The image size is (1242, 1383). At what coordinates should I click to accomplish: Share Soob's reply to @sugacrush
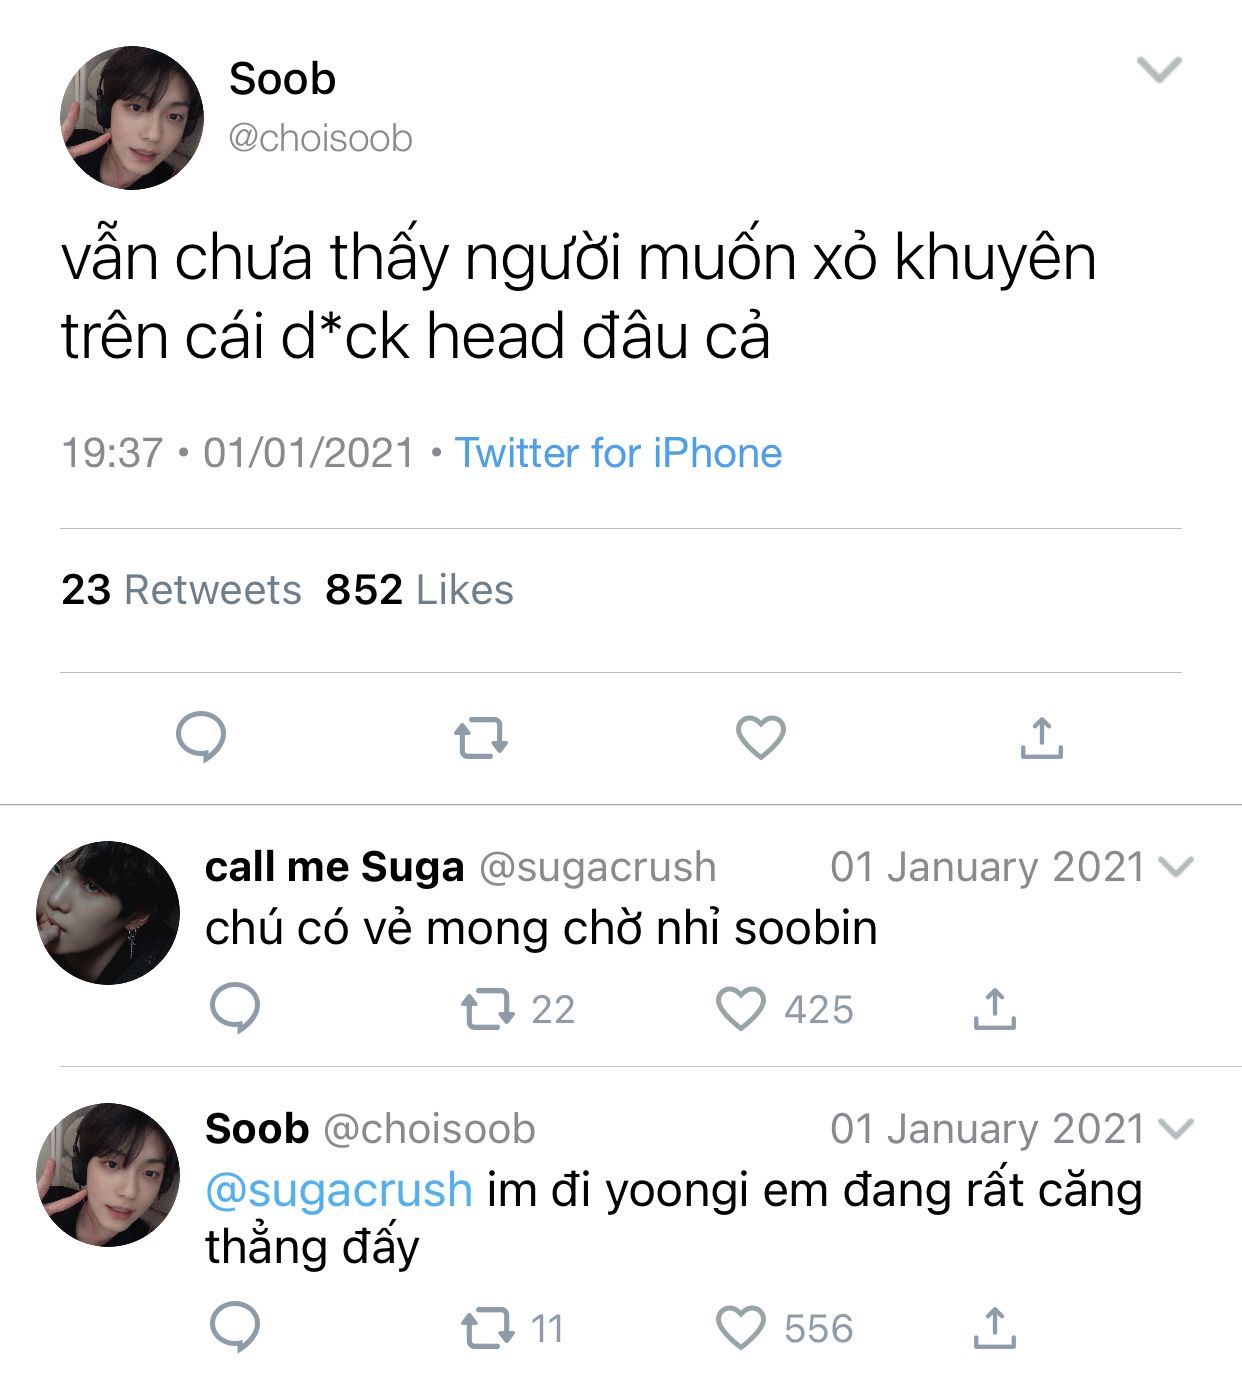pos(994,1327)
